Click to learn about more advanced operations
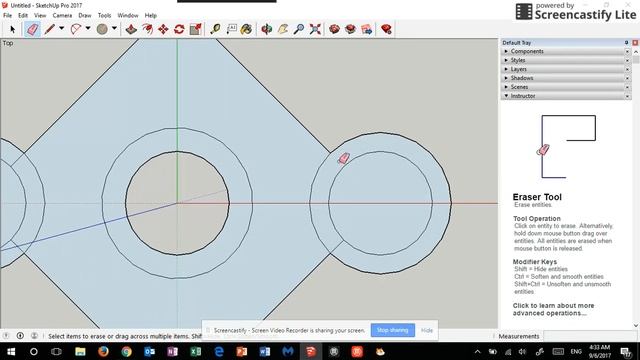The width and height of the screenshot is (640, 360). coord(553,309)
